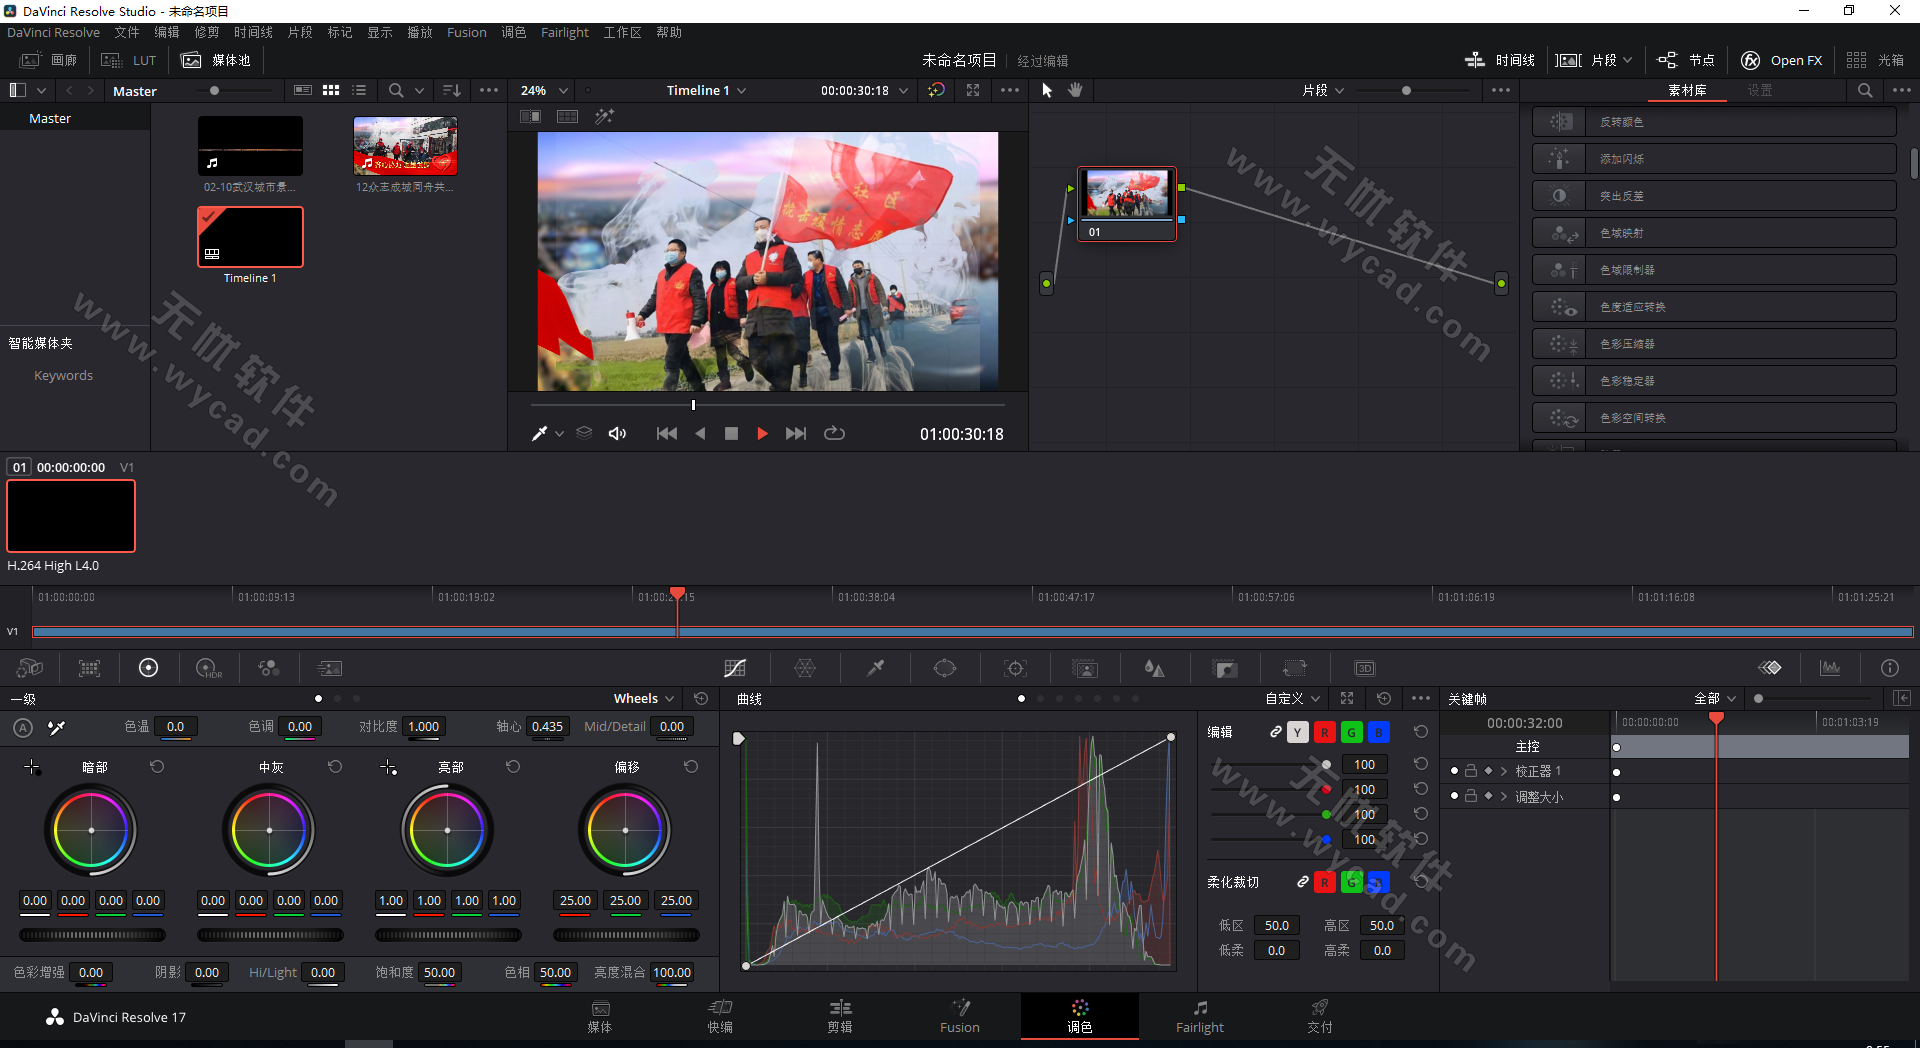Enable the Y channel link toggle
Screen dimensions: 1920x1048
click(x=1297, y=732)
